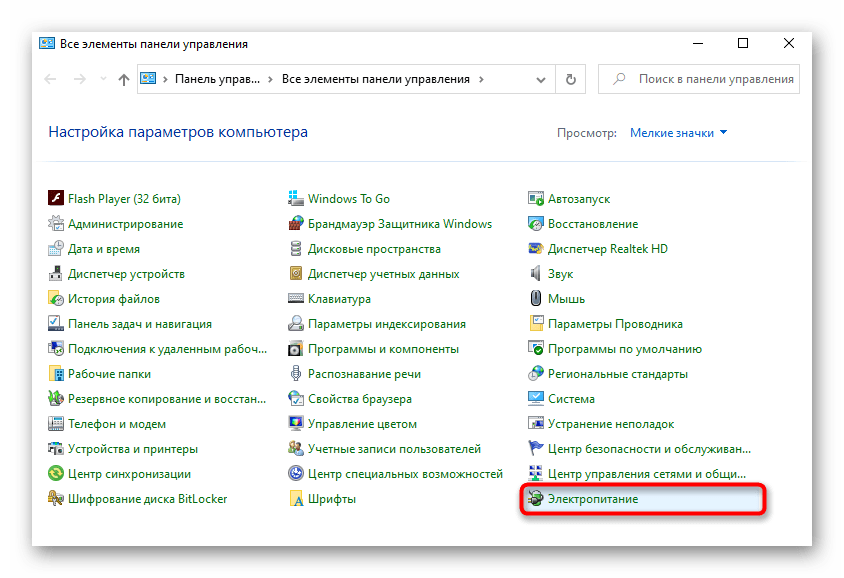Viewport: 844px width, 578px height.
Task: Click the Диспетчер устройств icon
Action: coord(57,274)
